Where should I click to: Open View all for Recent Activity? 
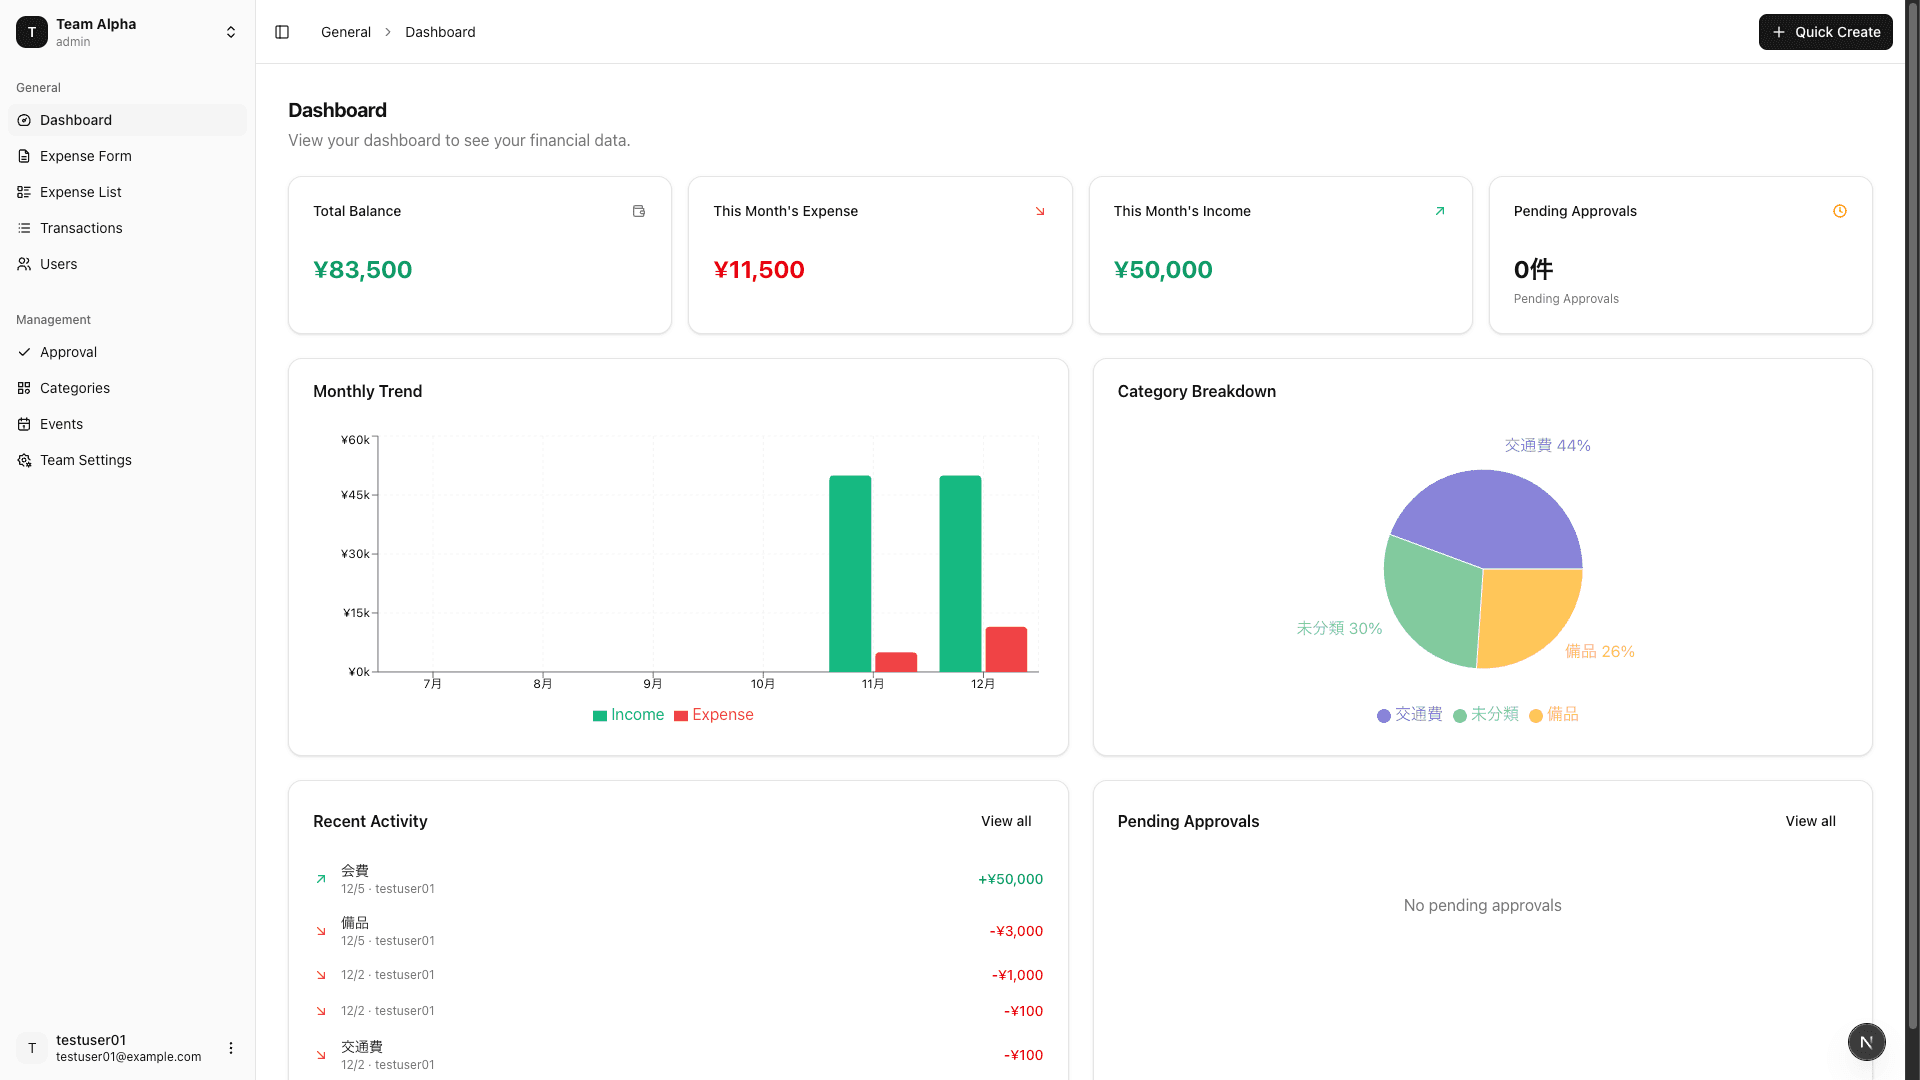pos(1006,821)
